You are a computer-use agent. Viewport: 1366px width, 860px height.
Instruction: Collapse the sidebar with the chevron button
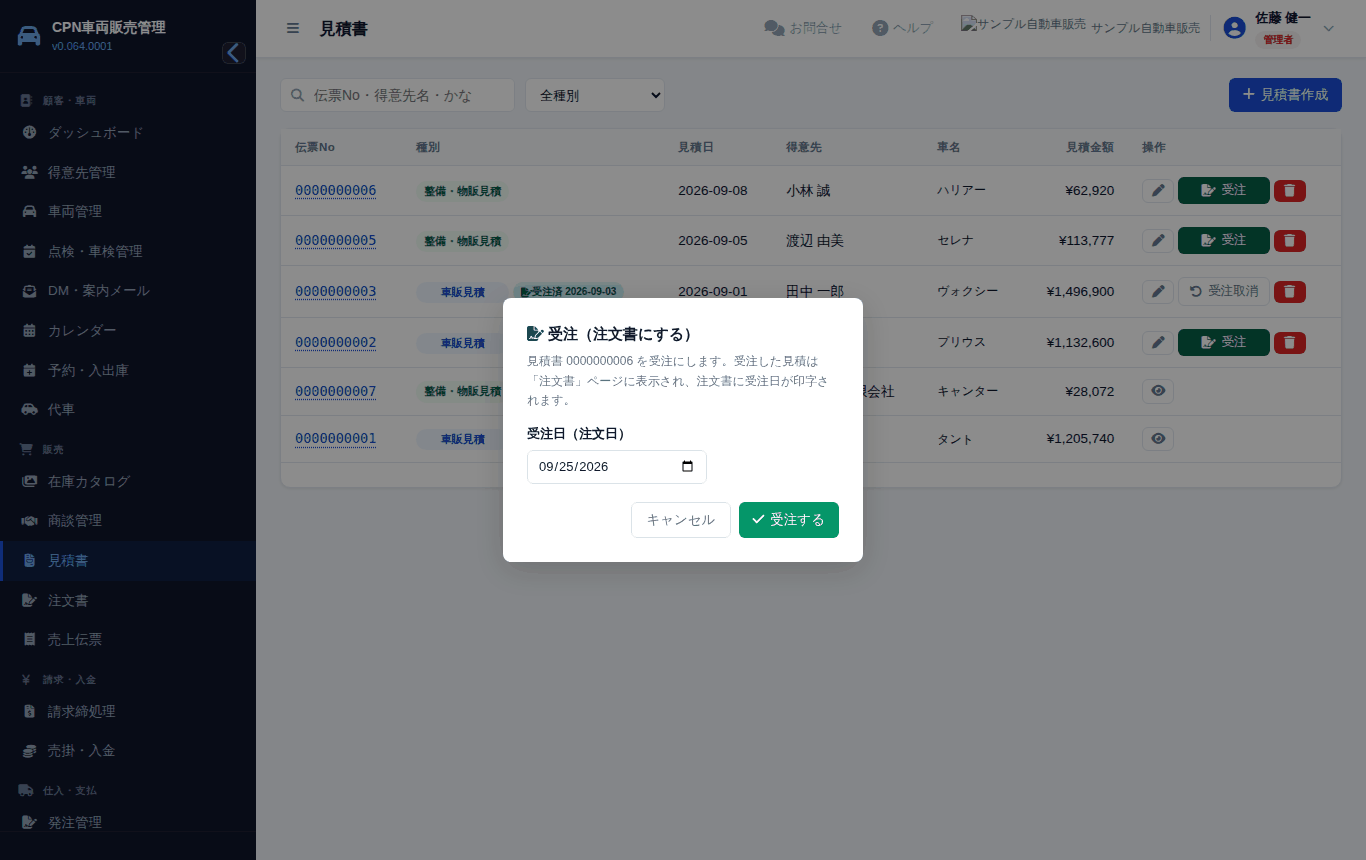click(234, 53)
